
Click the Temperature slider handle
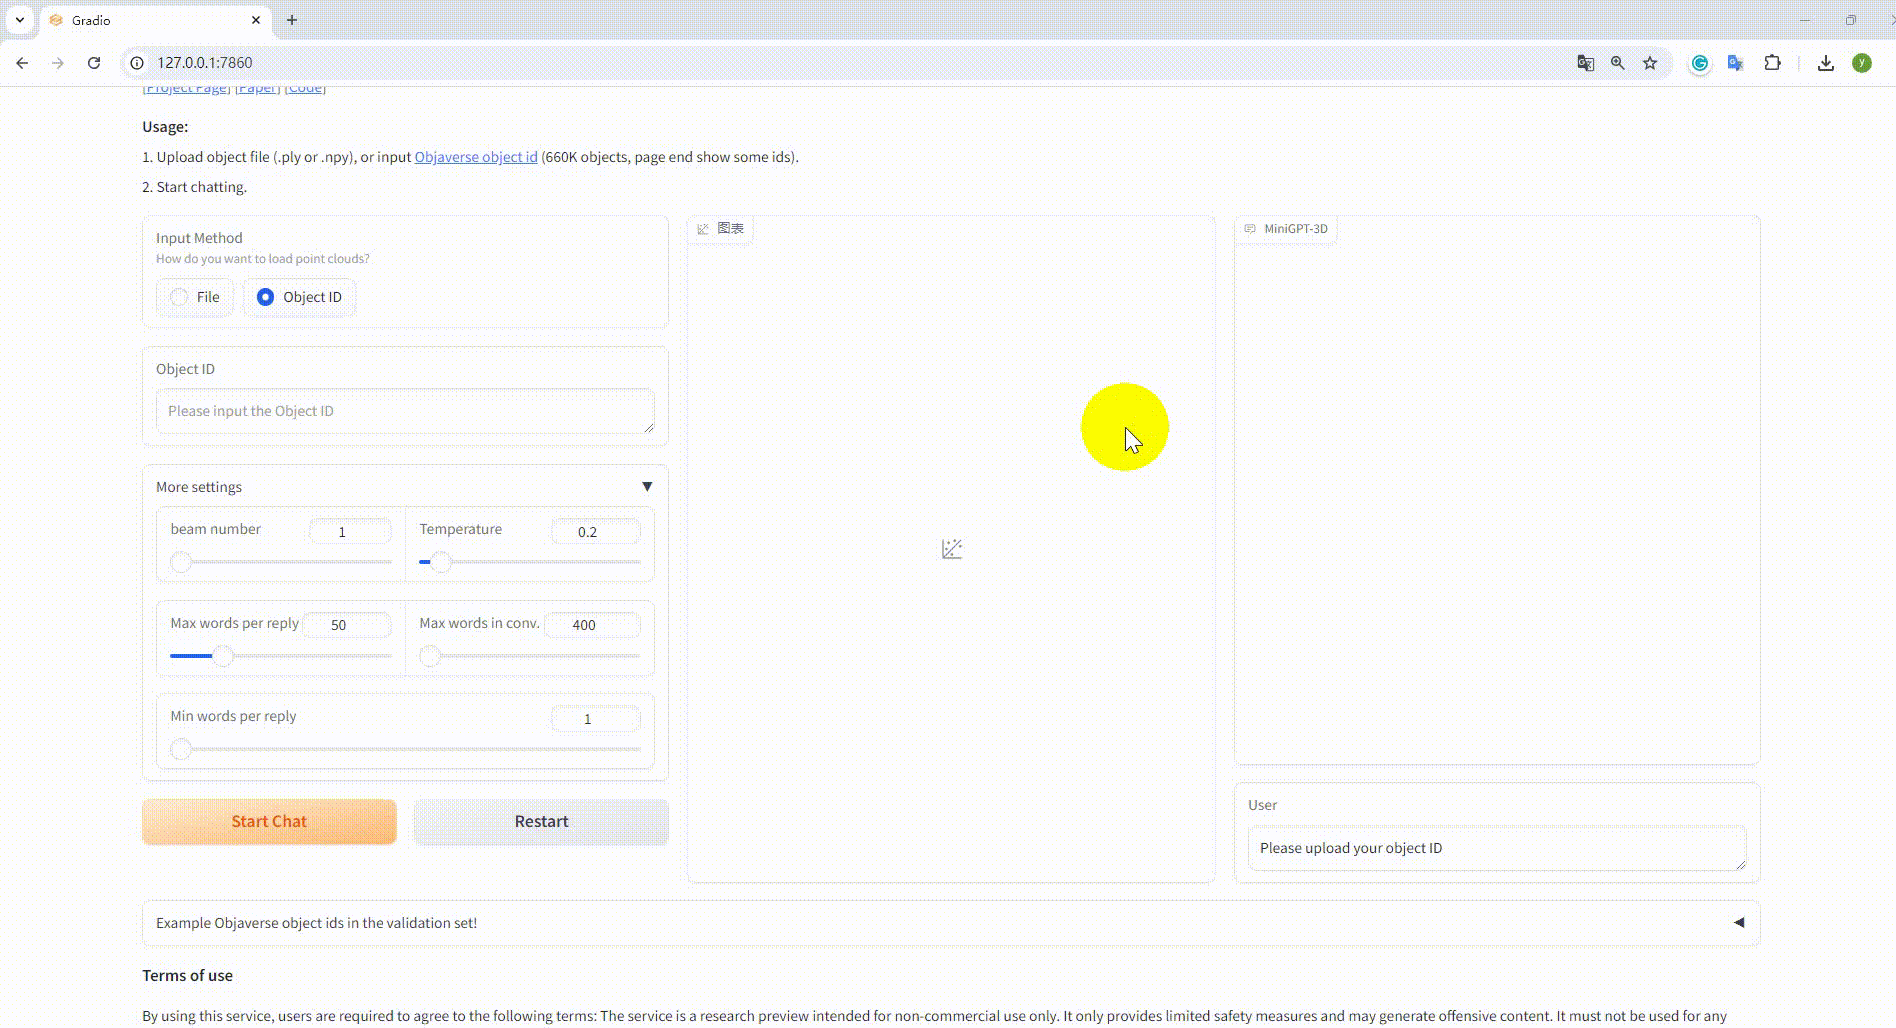pyautogui.click(x=441, y=562)
